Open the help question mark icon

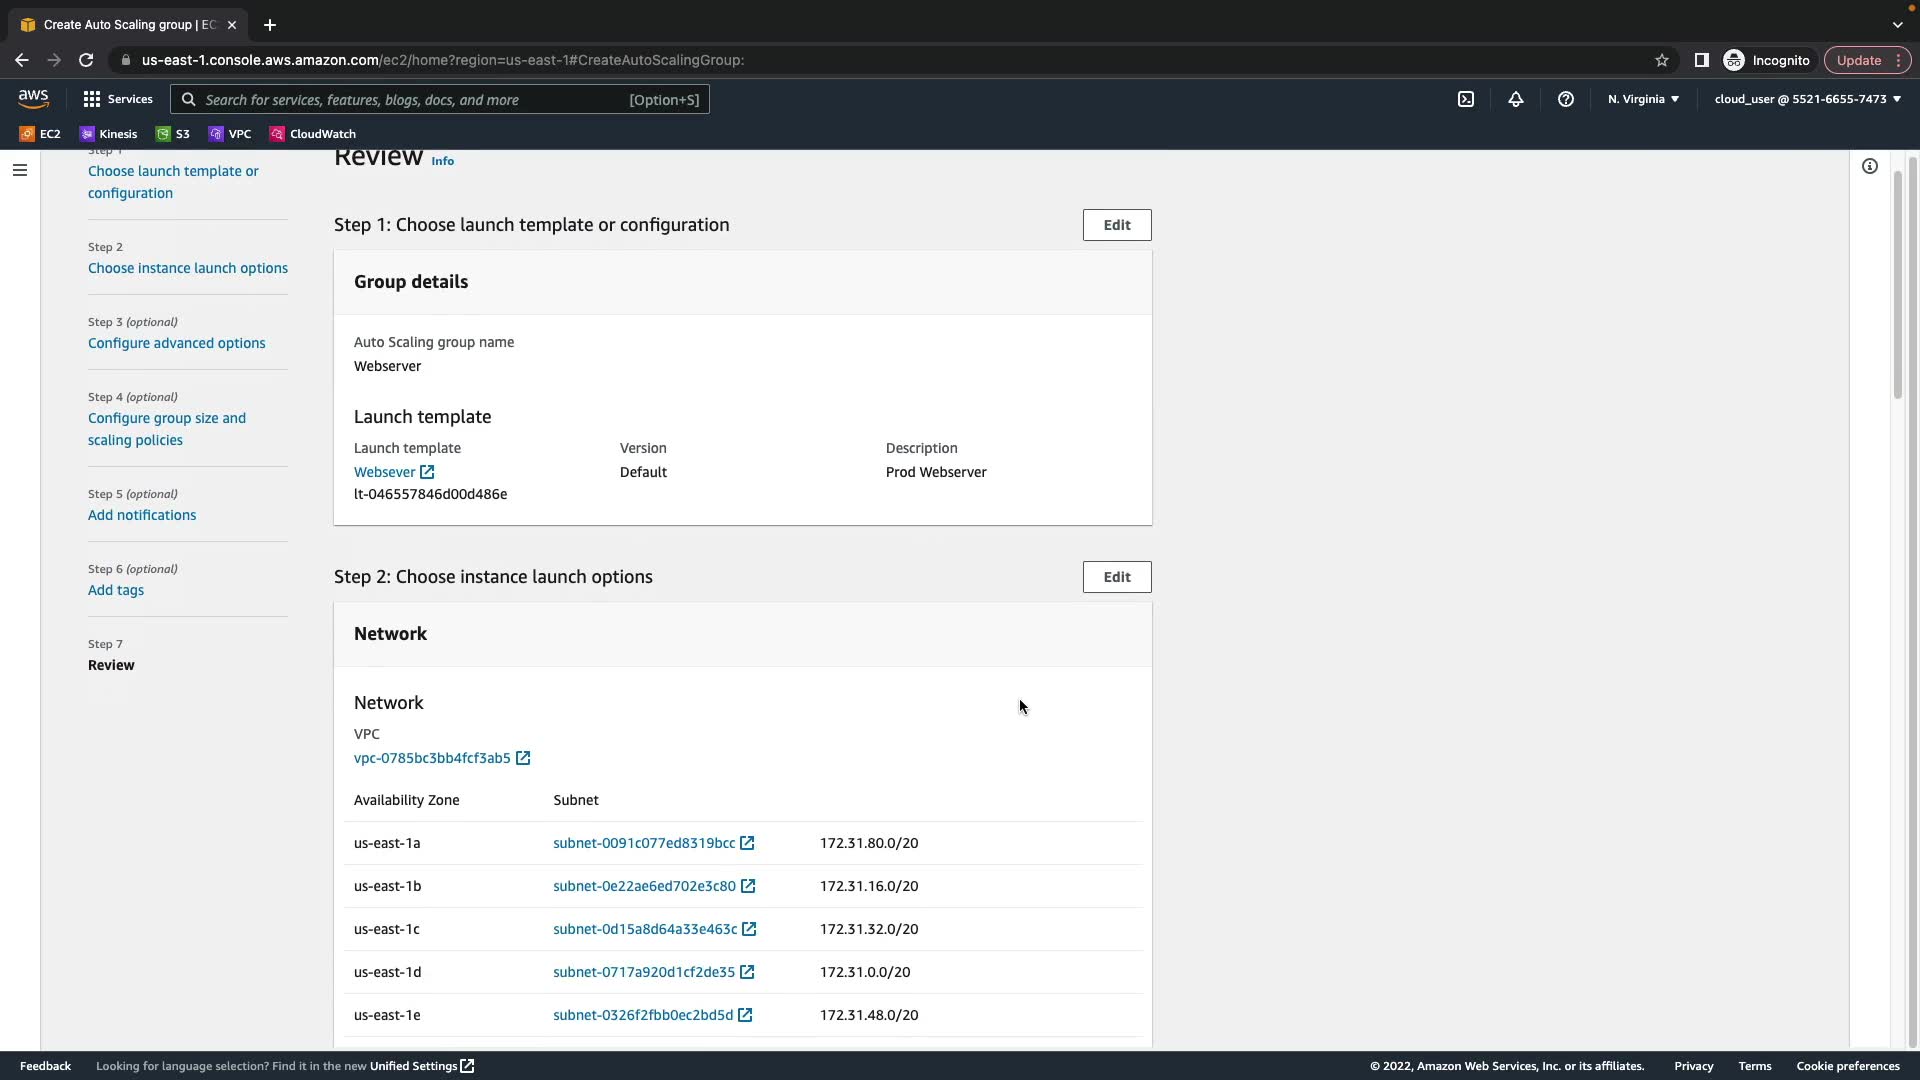[x=1566, y=99]
